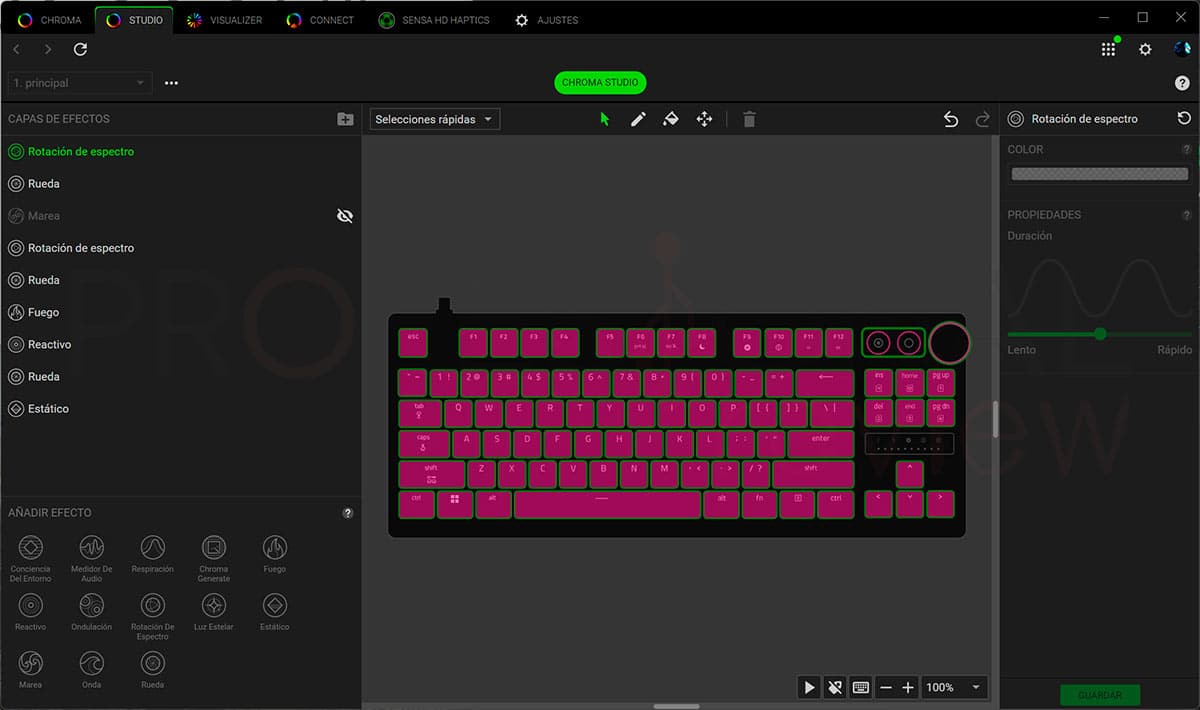Open the help icon below the profile avatar
Image resolution: width=1200 pixels, height=710 pixels.
tap(1182, 83)
